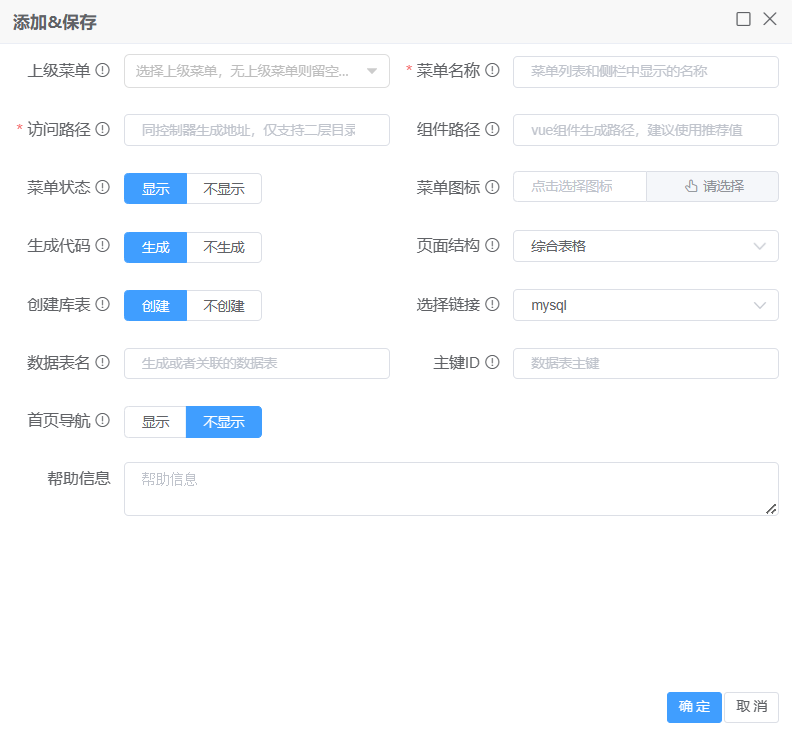This screenshot has width=792, height=738.
Task: Click the 请选择 icon picker button
Action: point(712,187)
